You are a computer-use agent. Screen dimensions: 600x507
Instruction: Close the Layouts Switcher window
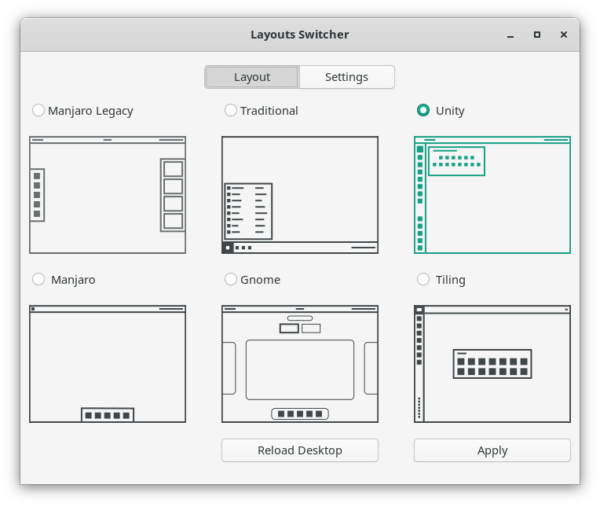tap(564, 35)
